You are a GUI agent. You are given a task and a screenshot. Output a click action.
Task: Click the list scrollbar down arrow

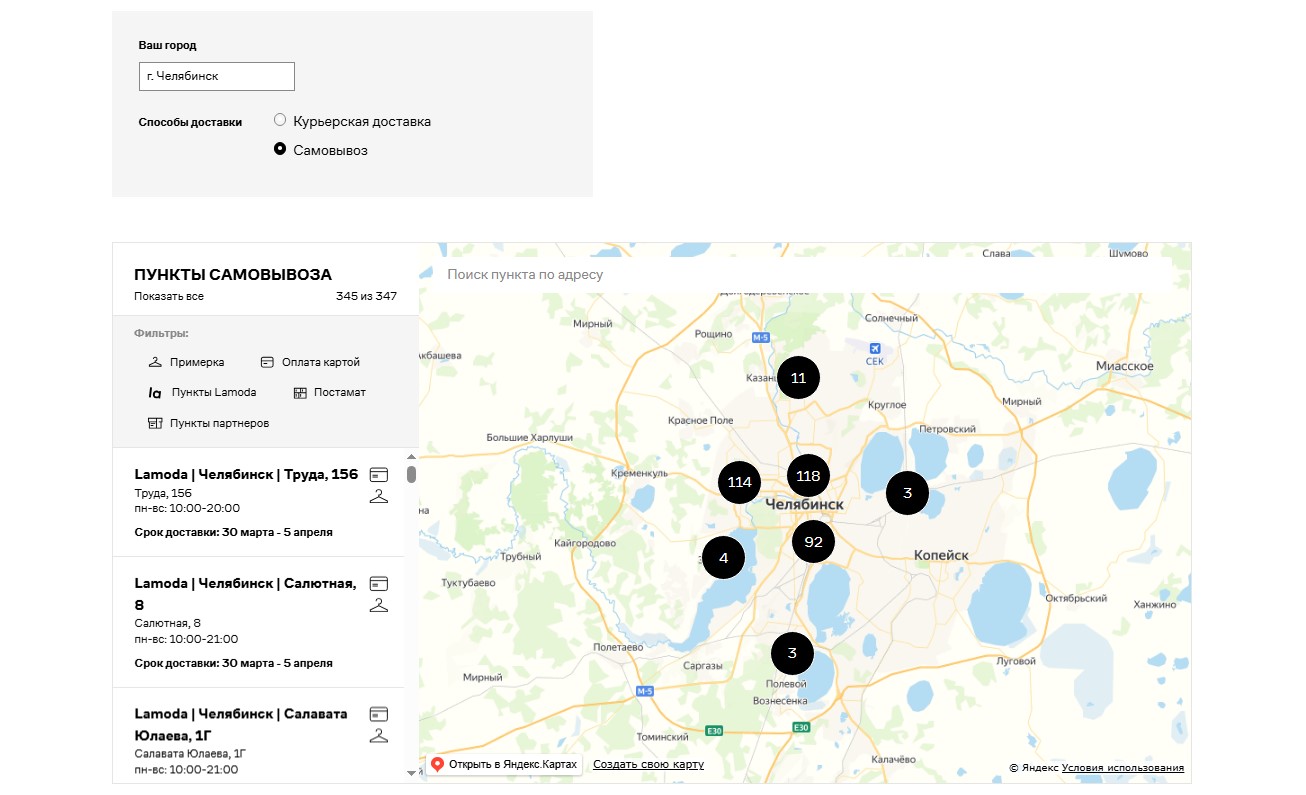tap(410, 772)
